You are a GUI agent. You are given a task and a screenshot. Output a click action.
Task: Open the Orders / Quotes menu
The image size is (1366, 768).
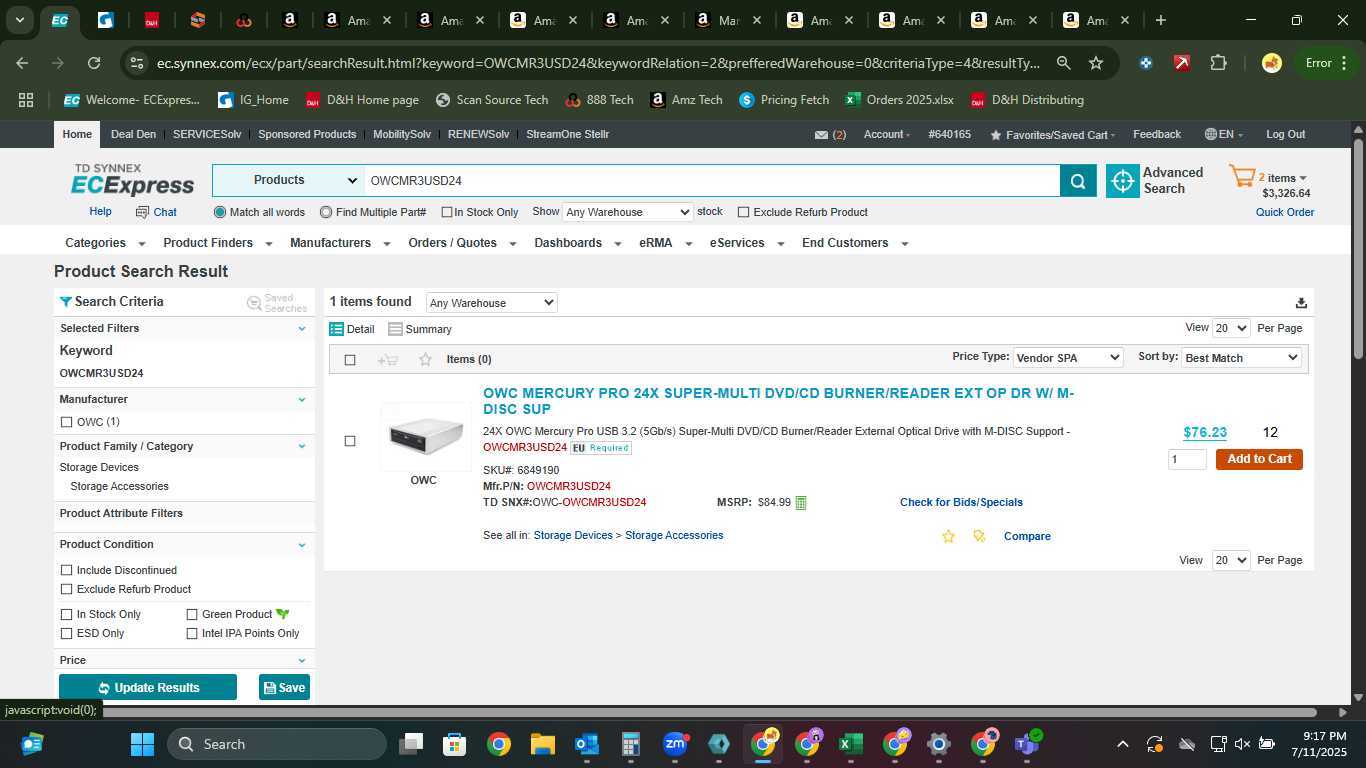[x=462, y=243]
